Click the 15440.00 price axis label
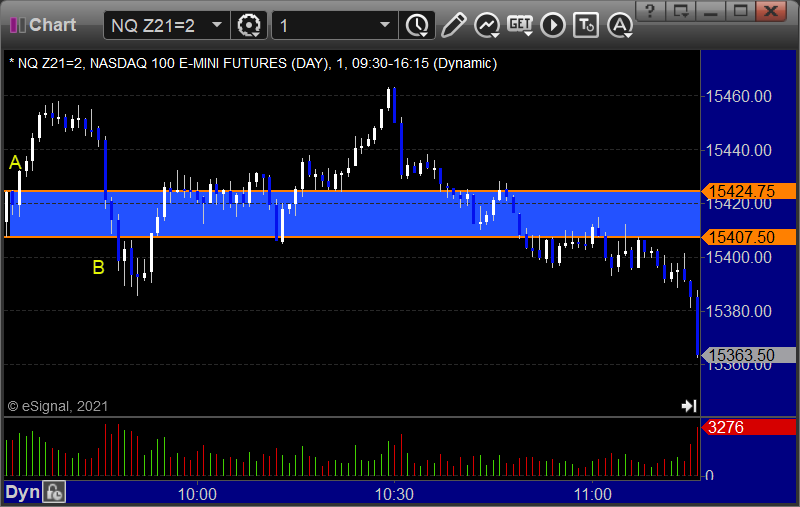 [x=738, y=150]
